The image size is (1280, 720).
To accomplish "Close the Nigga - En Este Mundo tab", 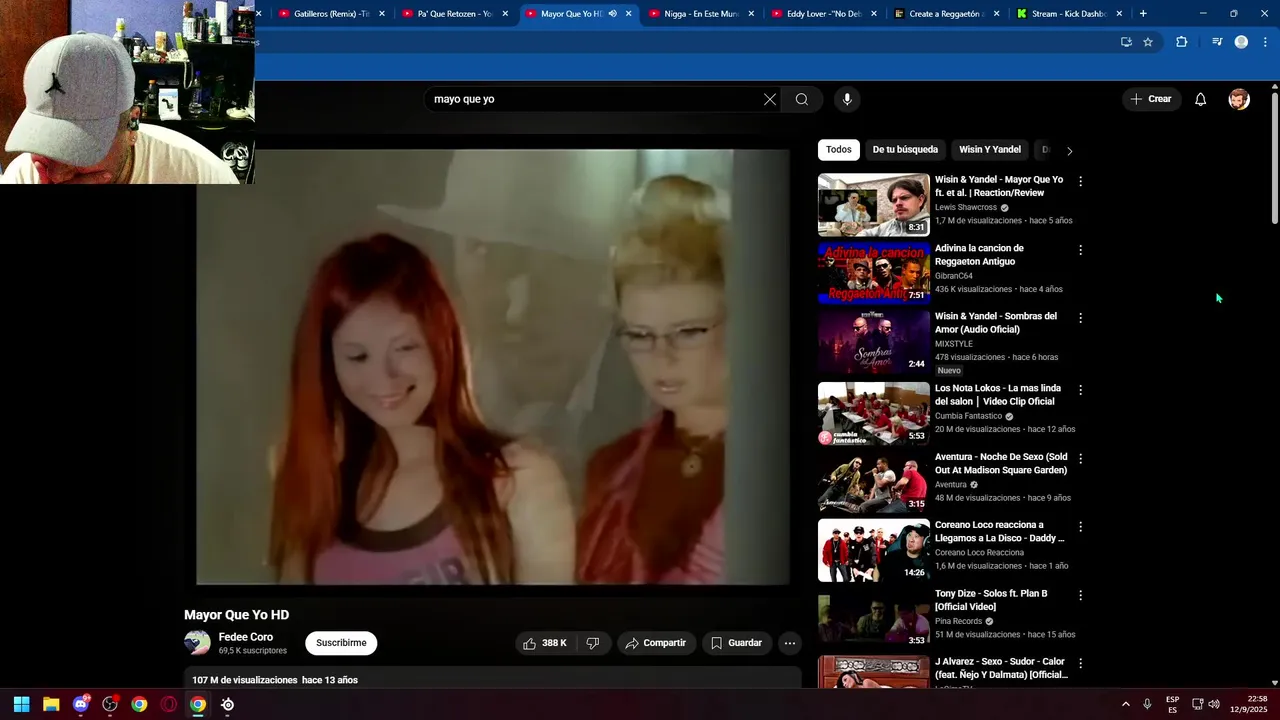I will 751,14.
